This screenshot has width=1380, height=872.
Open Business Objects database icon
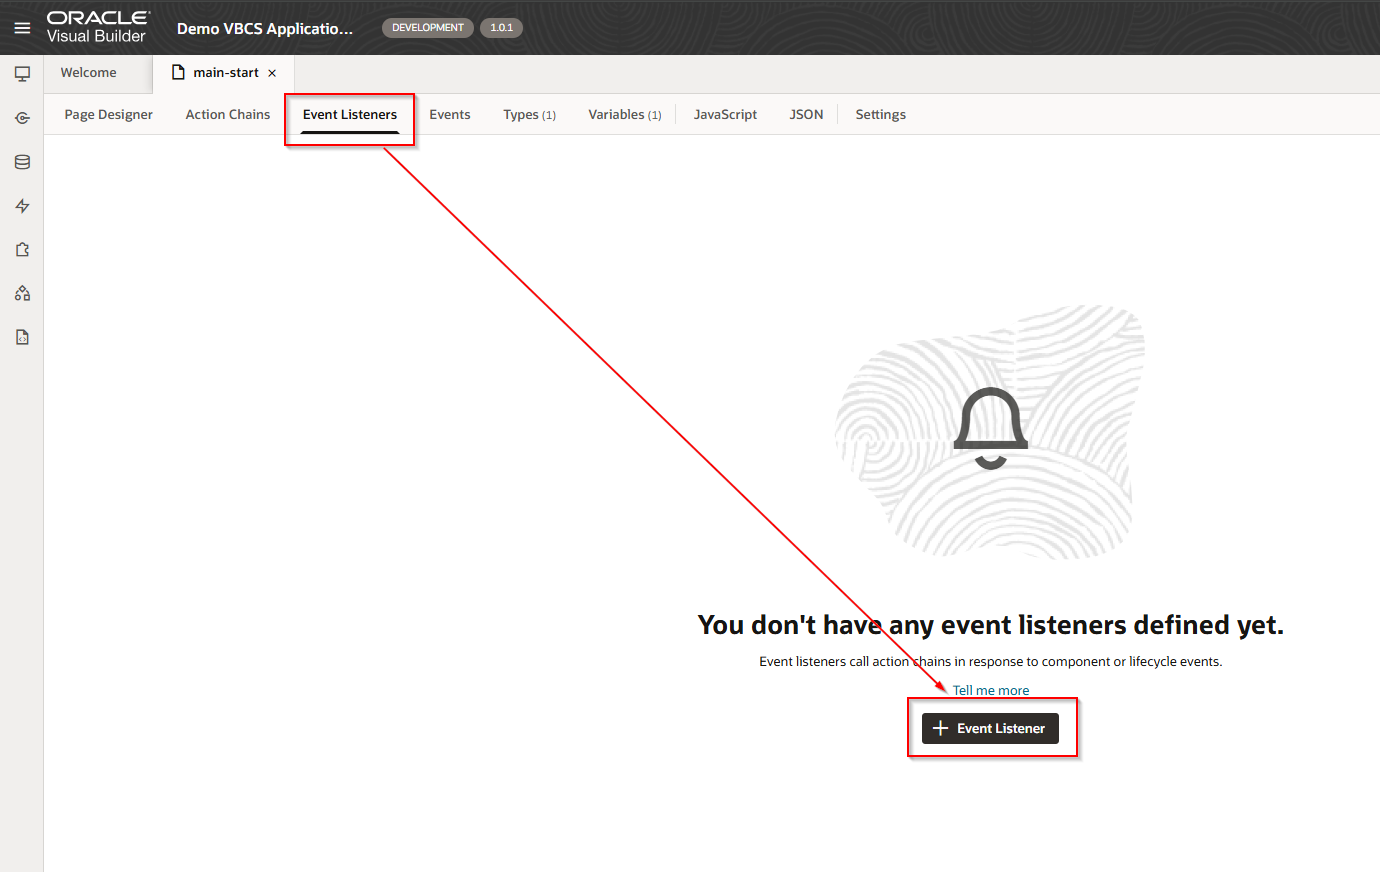pos(22,162)
